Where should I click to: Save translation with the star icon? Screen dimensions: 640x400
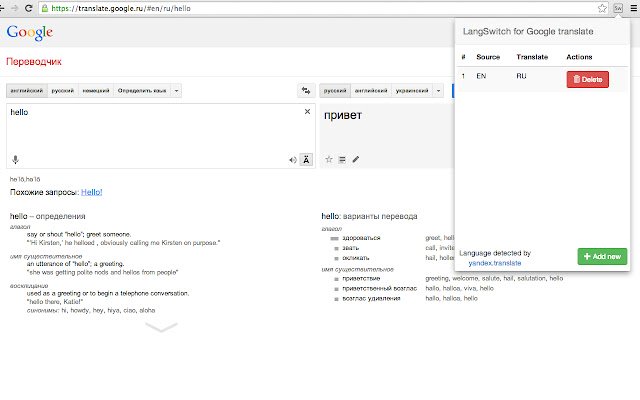point(329,159)
